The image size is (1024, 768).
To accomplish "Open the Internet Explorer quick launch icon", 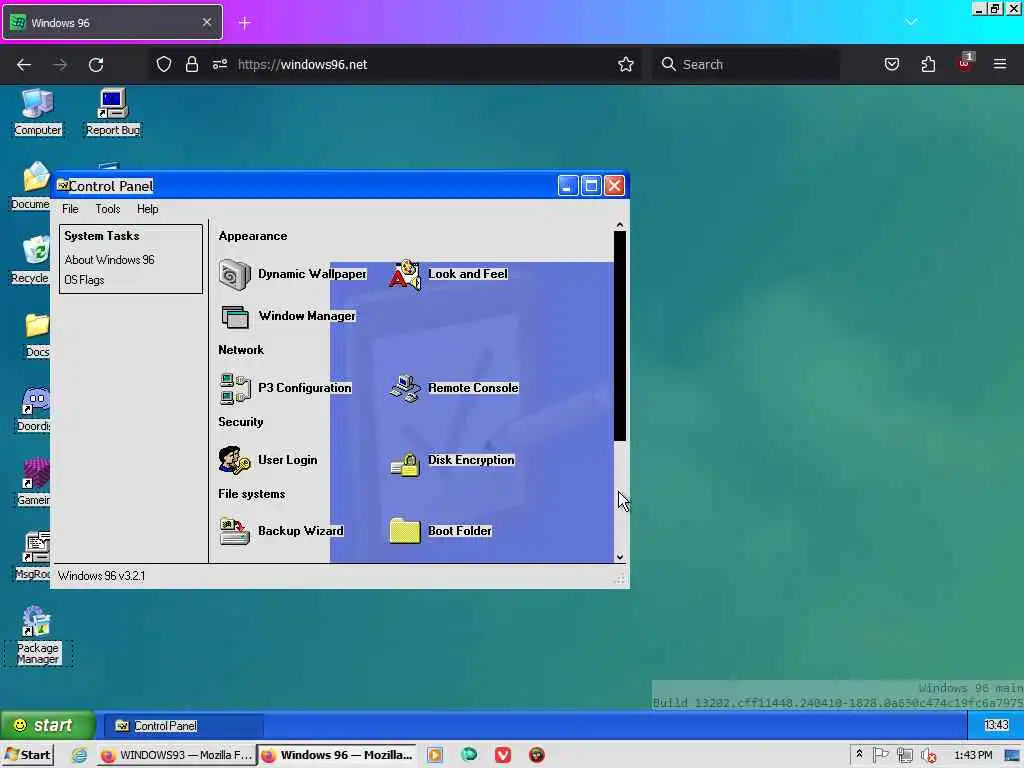I will (x=79, y=755).
